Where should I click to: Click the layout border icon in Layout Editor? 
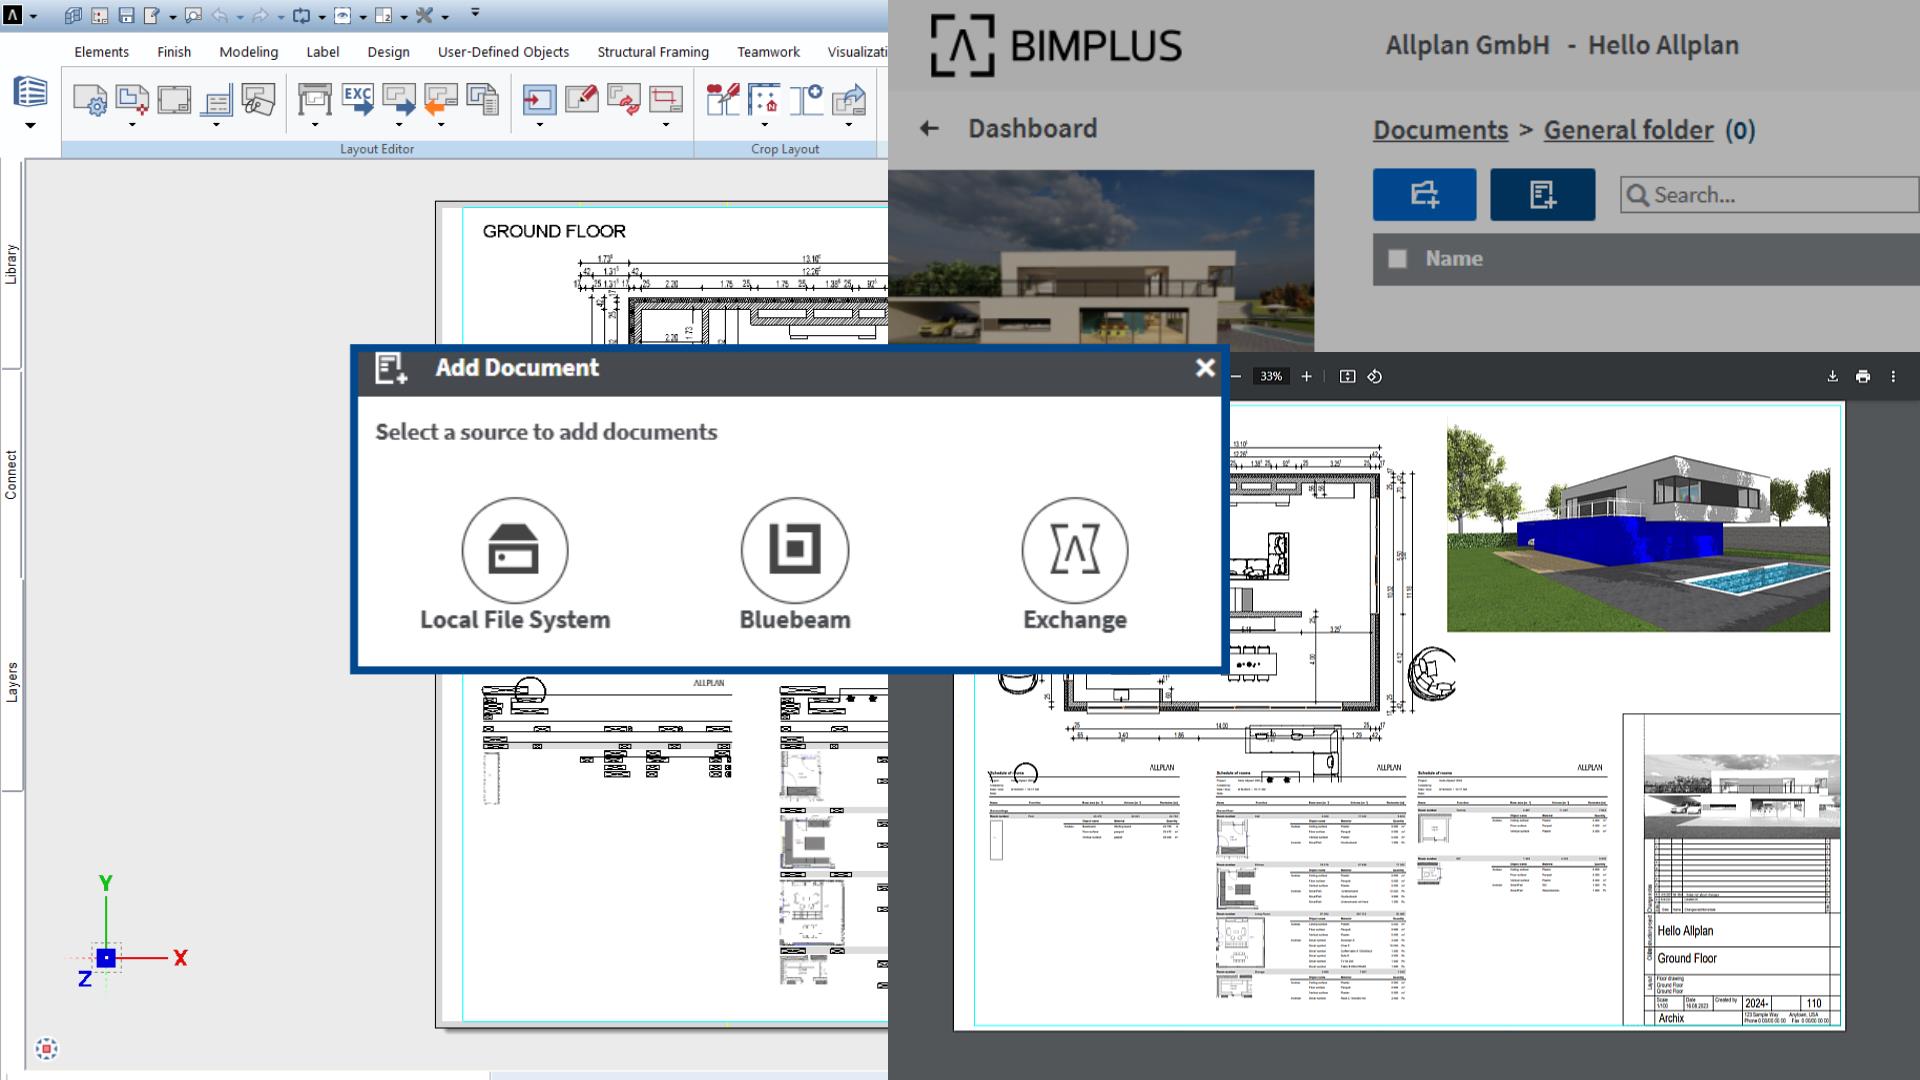[x=174, y=100]
